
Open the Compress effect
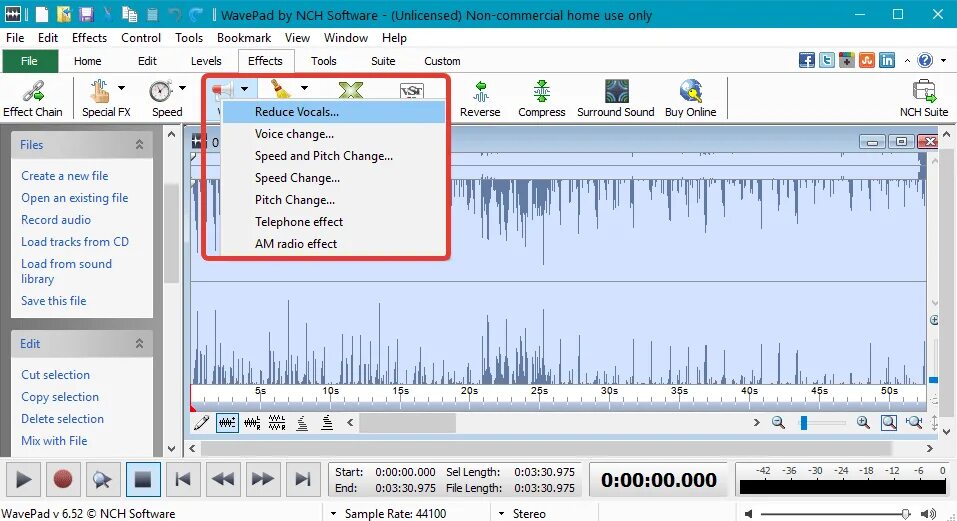[541, 98]
